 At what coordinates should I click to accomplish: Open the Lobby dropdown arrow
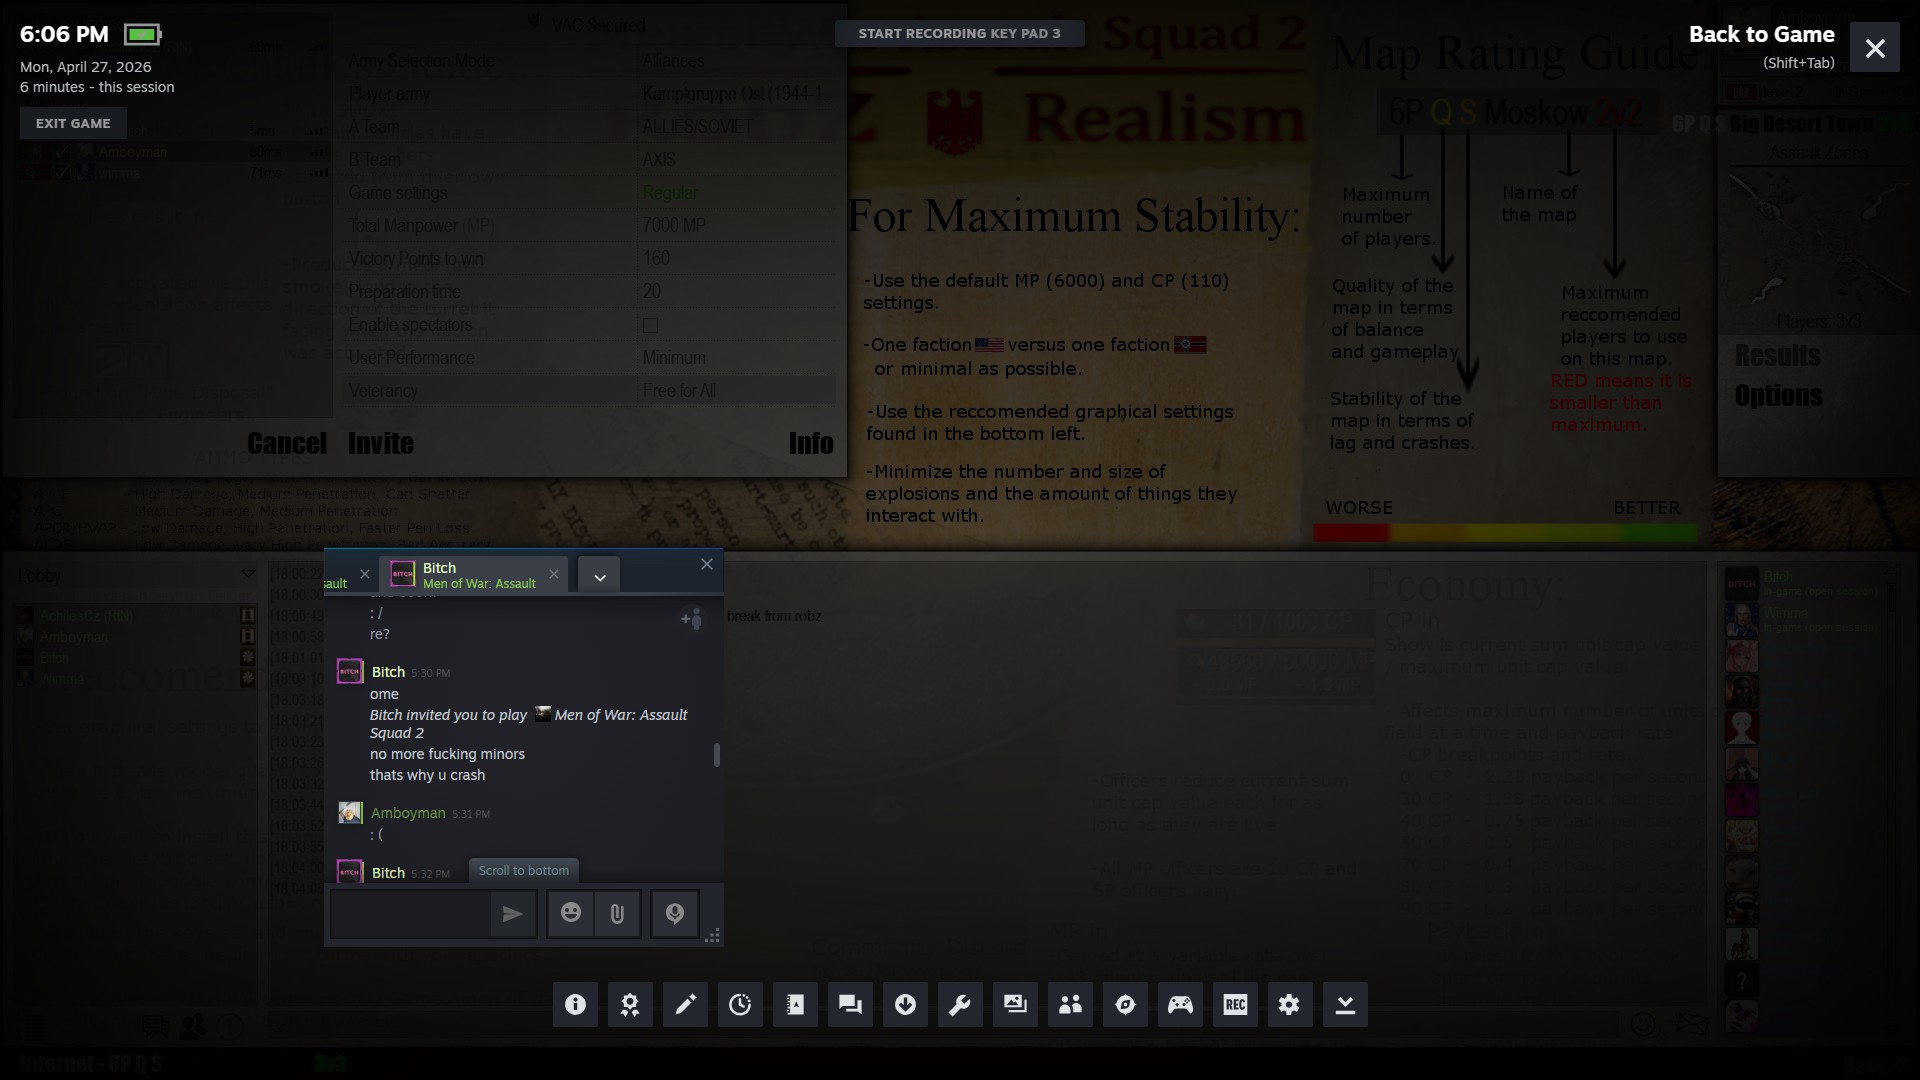247,575
